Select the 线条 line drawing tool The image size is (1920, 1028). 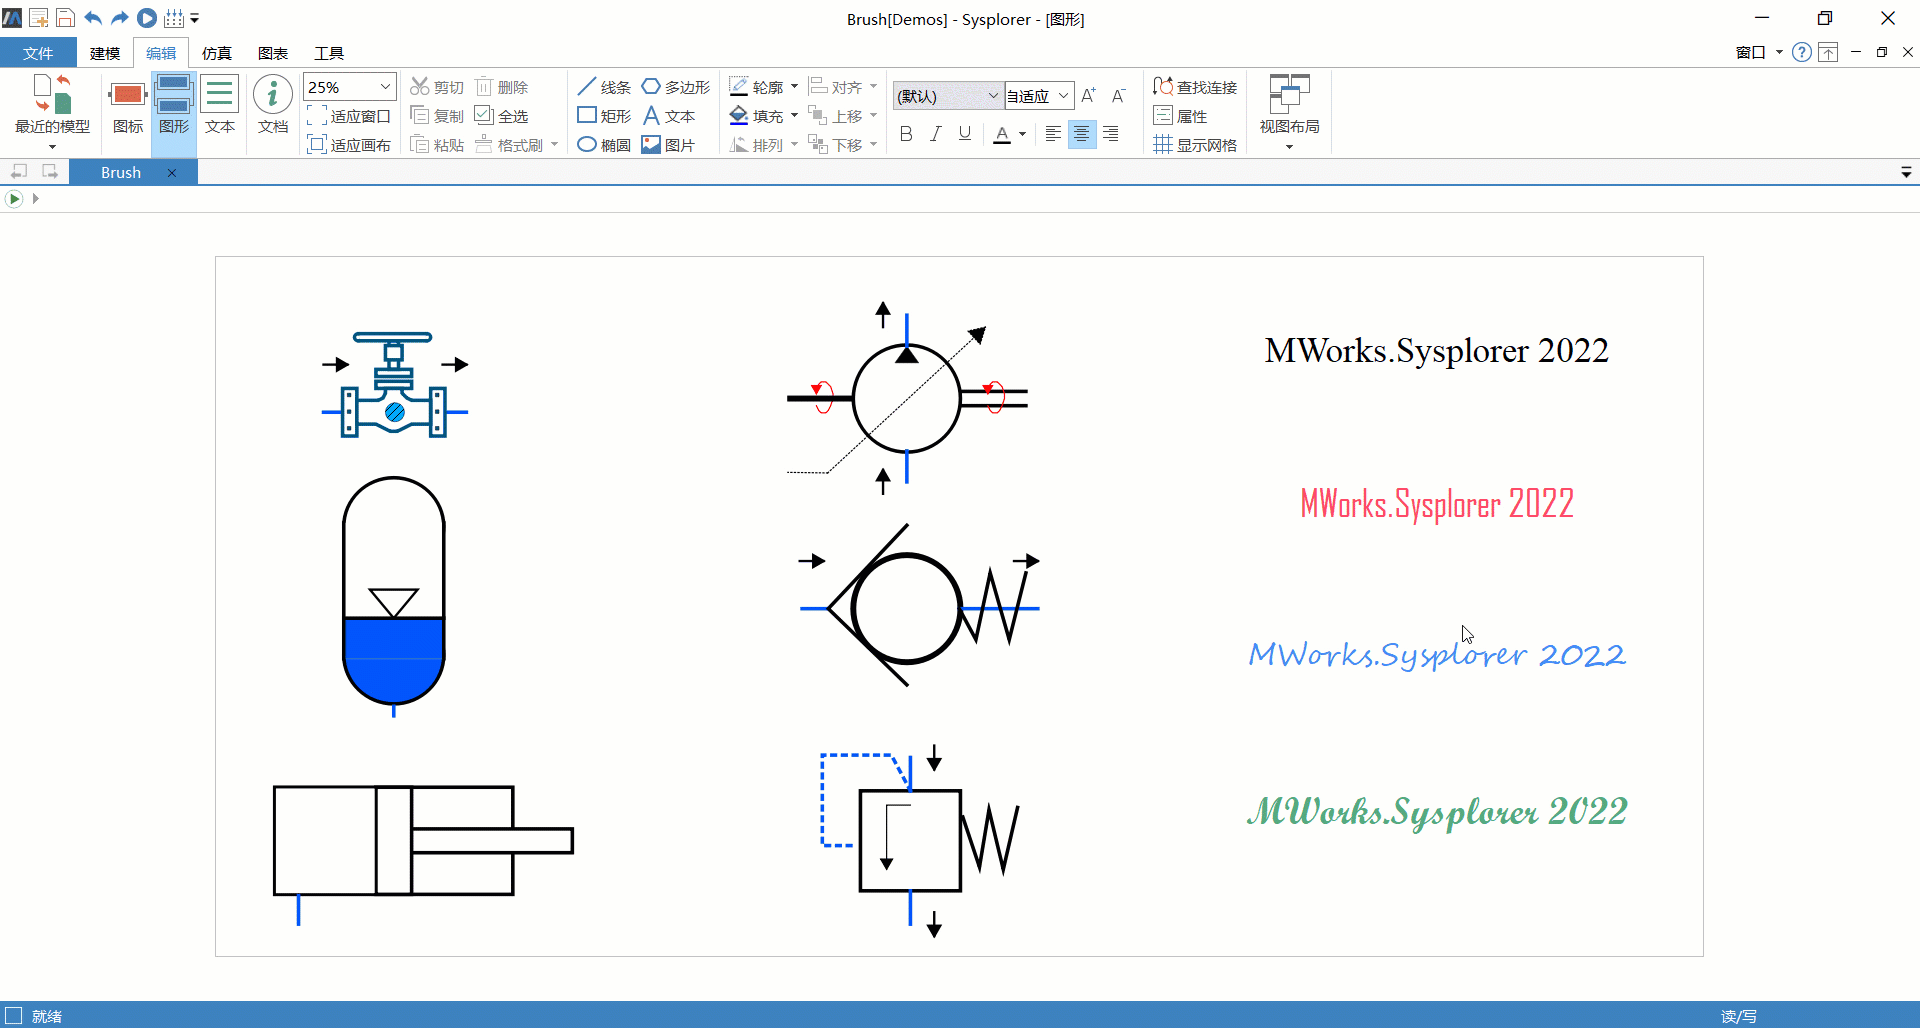[604, 87]
